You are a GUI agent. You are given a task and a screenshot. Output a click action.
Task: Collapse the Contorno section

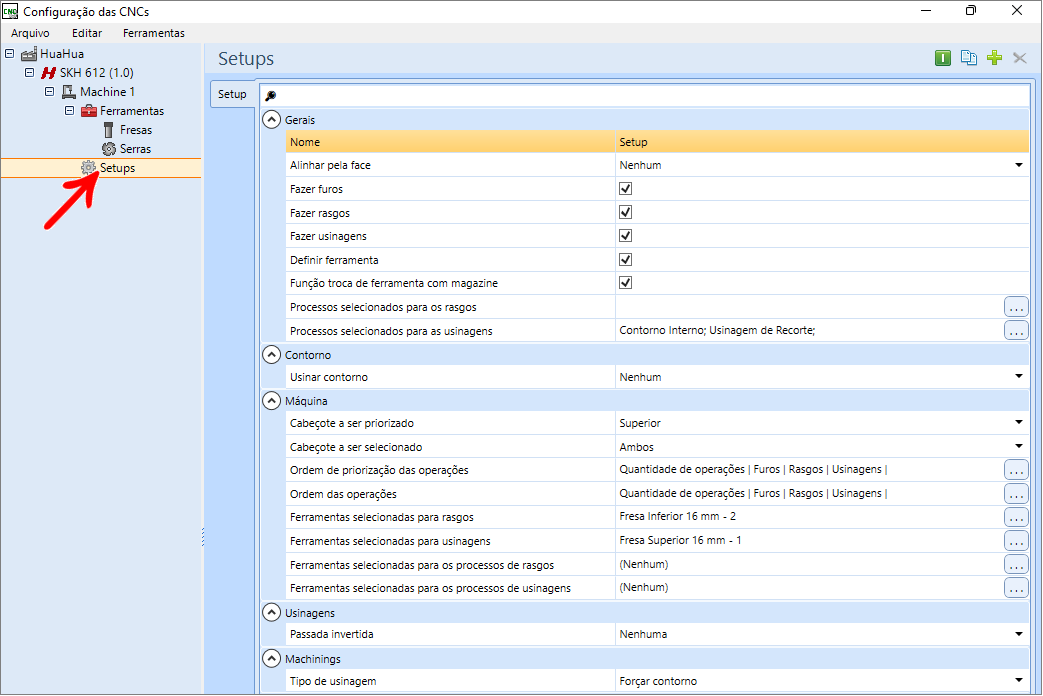click(271, 355)
